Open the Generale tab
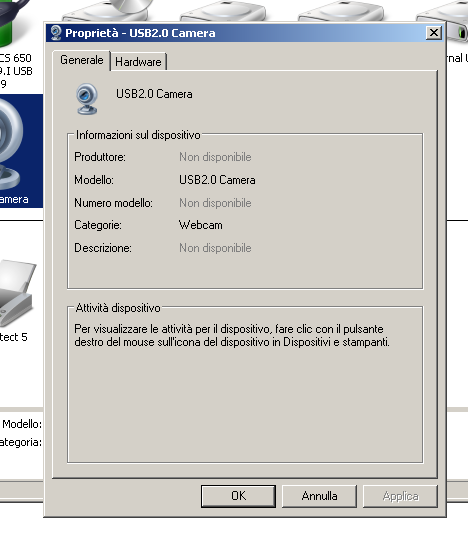The image size is (468, 542). (x=82, y=60)
